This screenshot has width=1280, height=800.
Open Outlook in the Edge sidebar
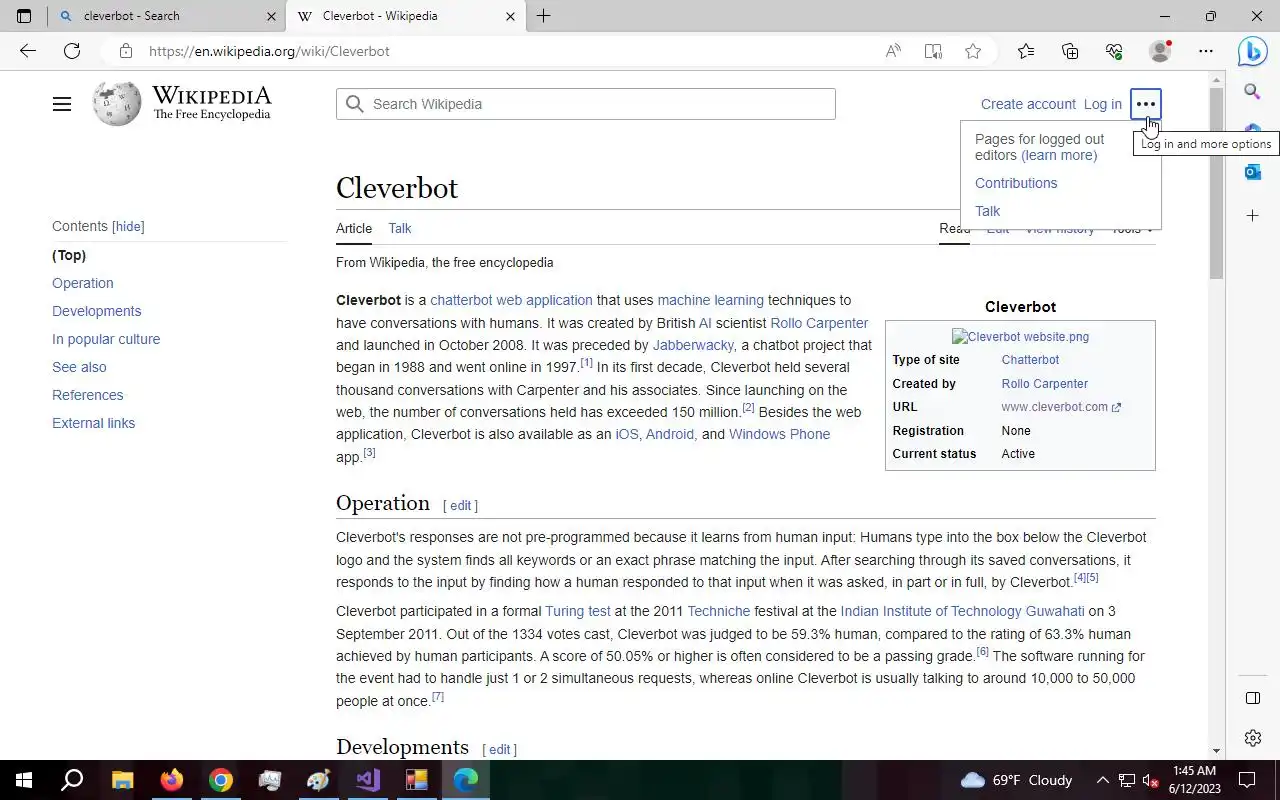[1252, 172]
